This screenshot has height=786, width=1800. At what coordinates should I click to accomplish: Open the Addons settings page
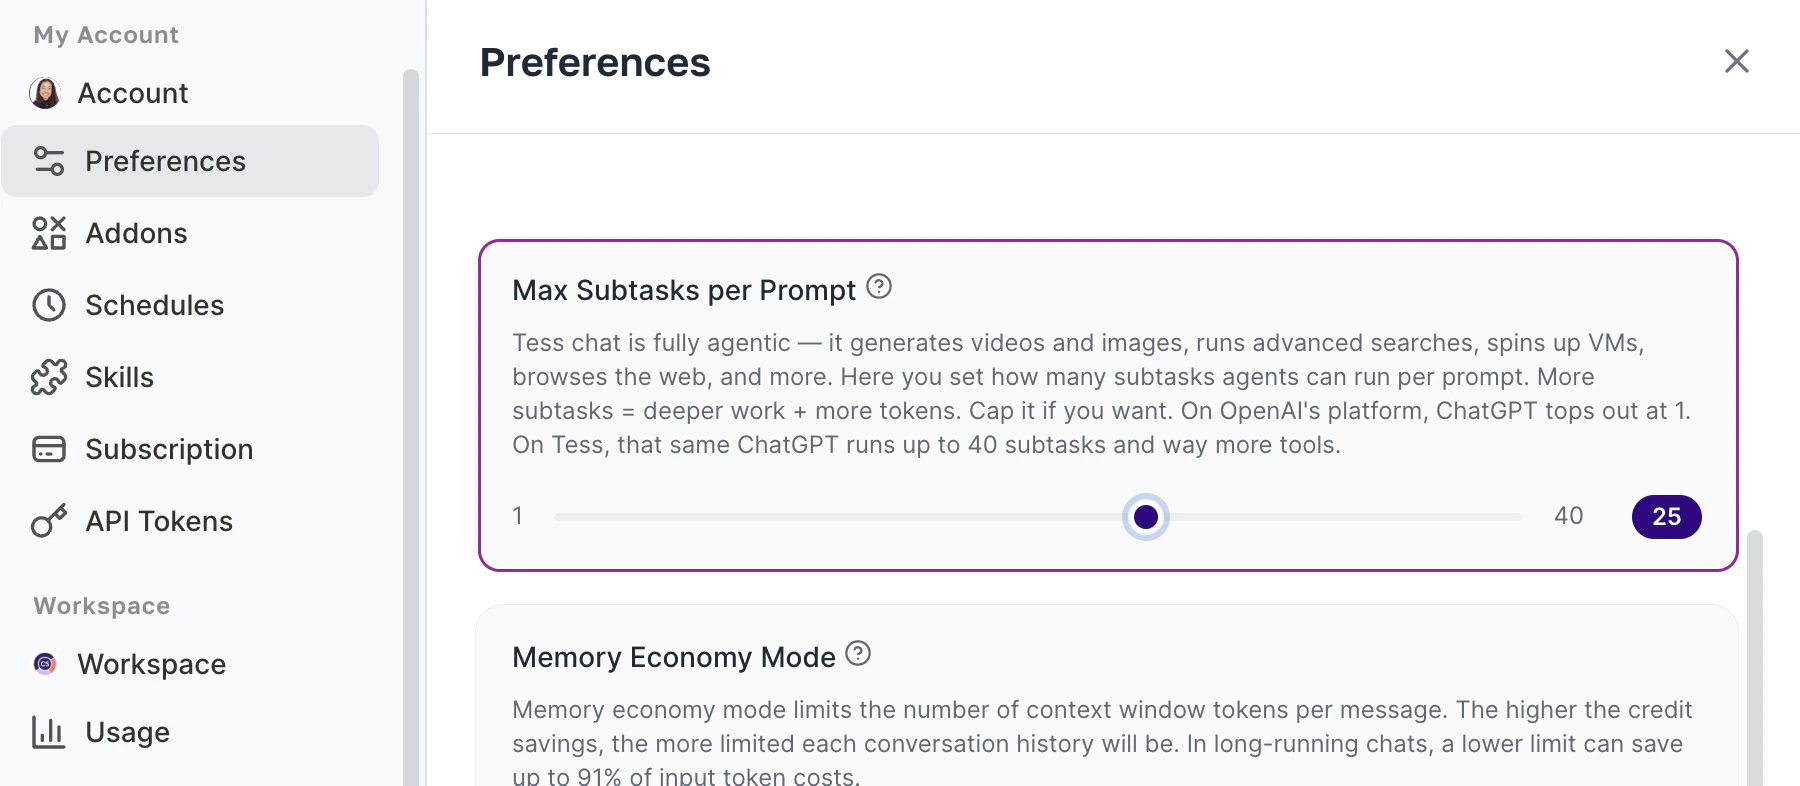point(137,233)
